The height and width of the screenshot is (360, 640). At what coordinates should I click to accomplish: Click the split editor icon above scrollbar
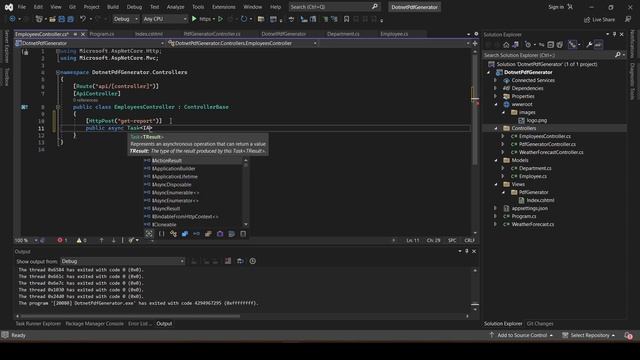tap(475, 43)
